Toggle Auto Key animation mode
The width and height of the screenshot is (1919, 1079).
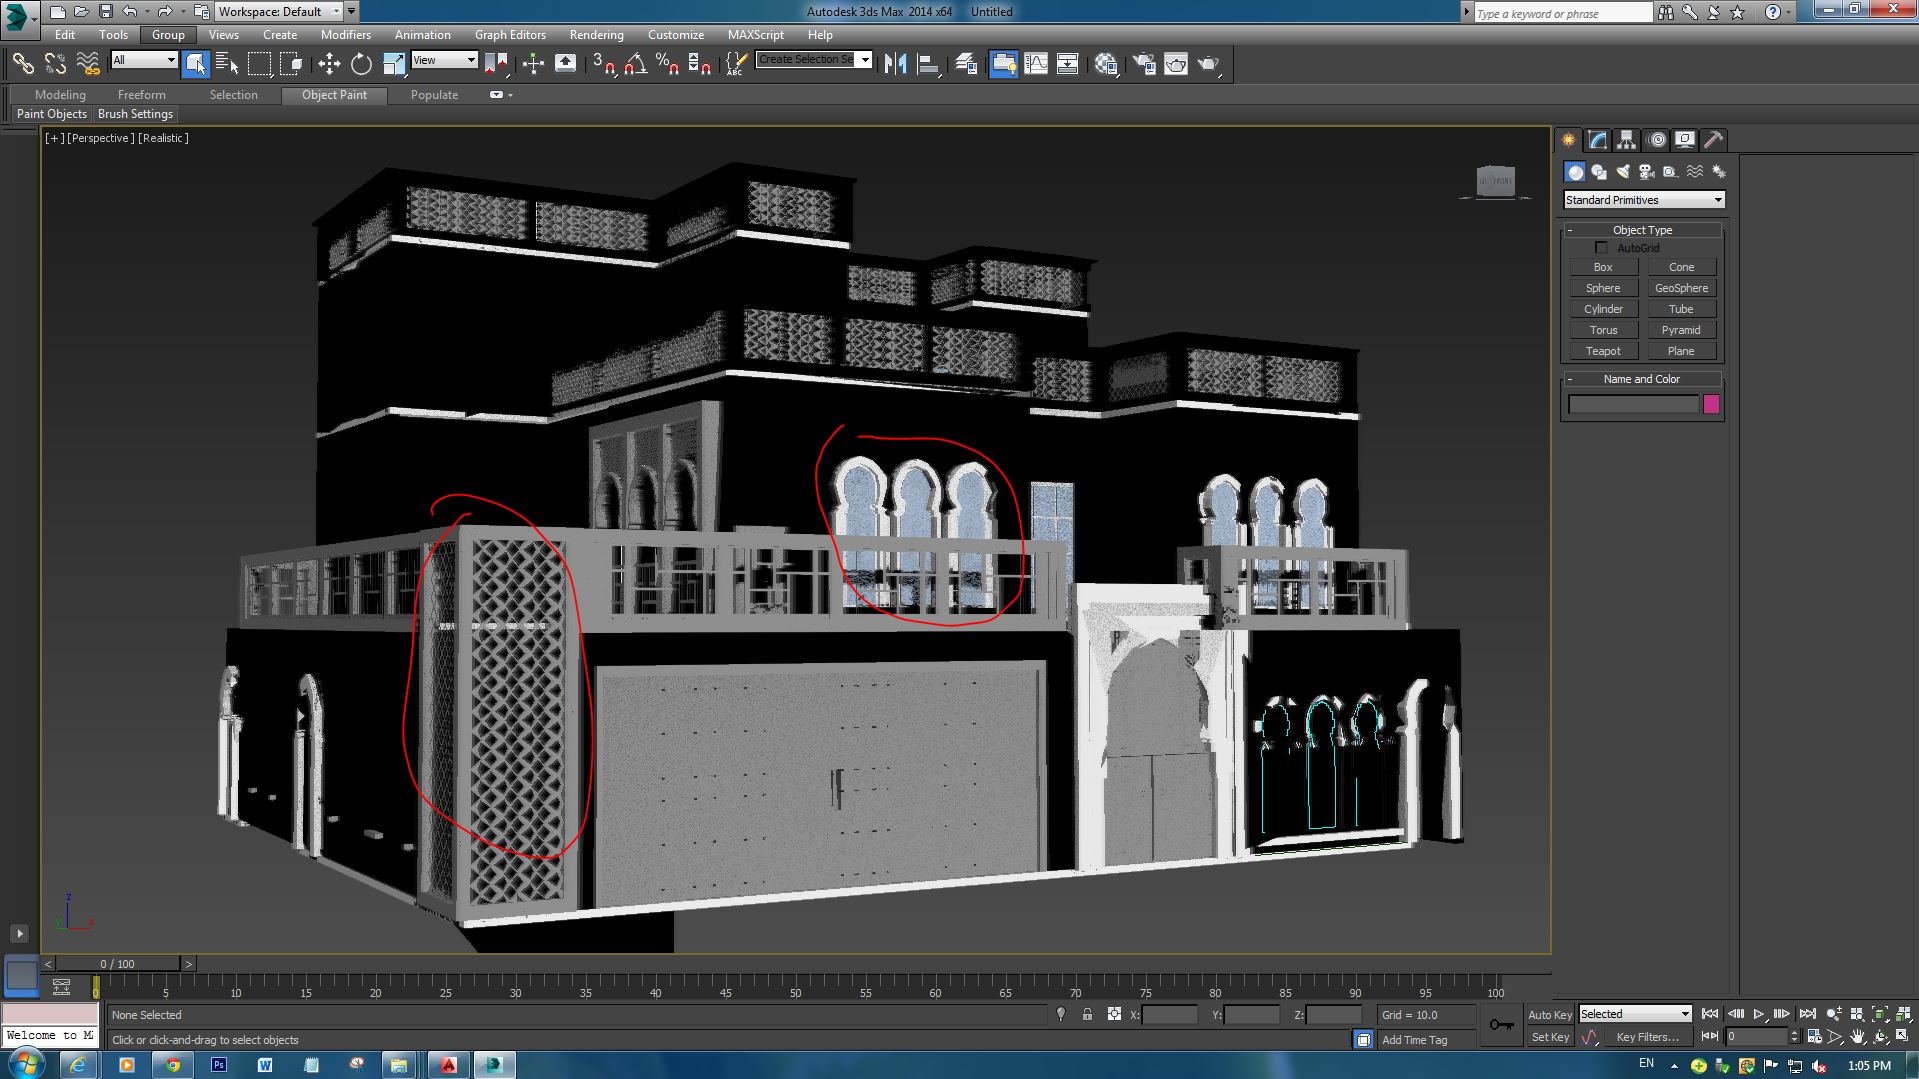[x=1549, y=1015]
